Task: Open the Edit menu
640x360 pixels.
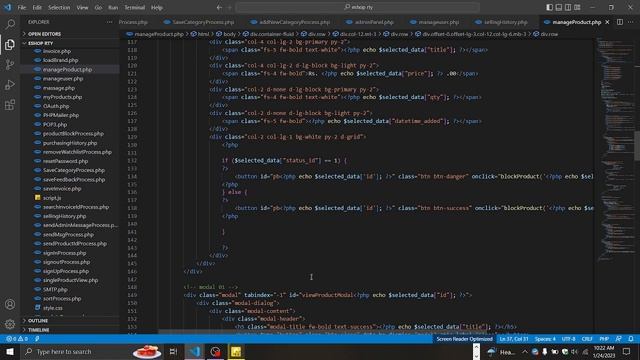Action: pos(37,7)
